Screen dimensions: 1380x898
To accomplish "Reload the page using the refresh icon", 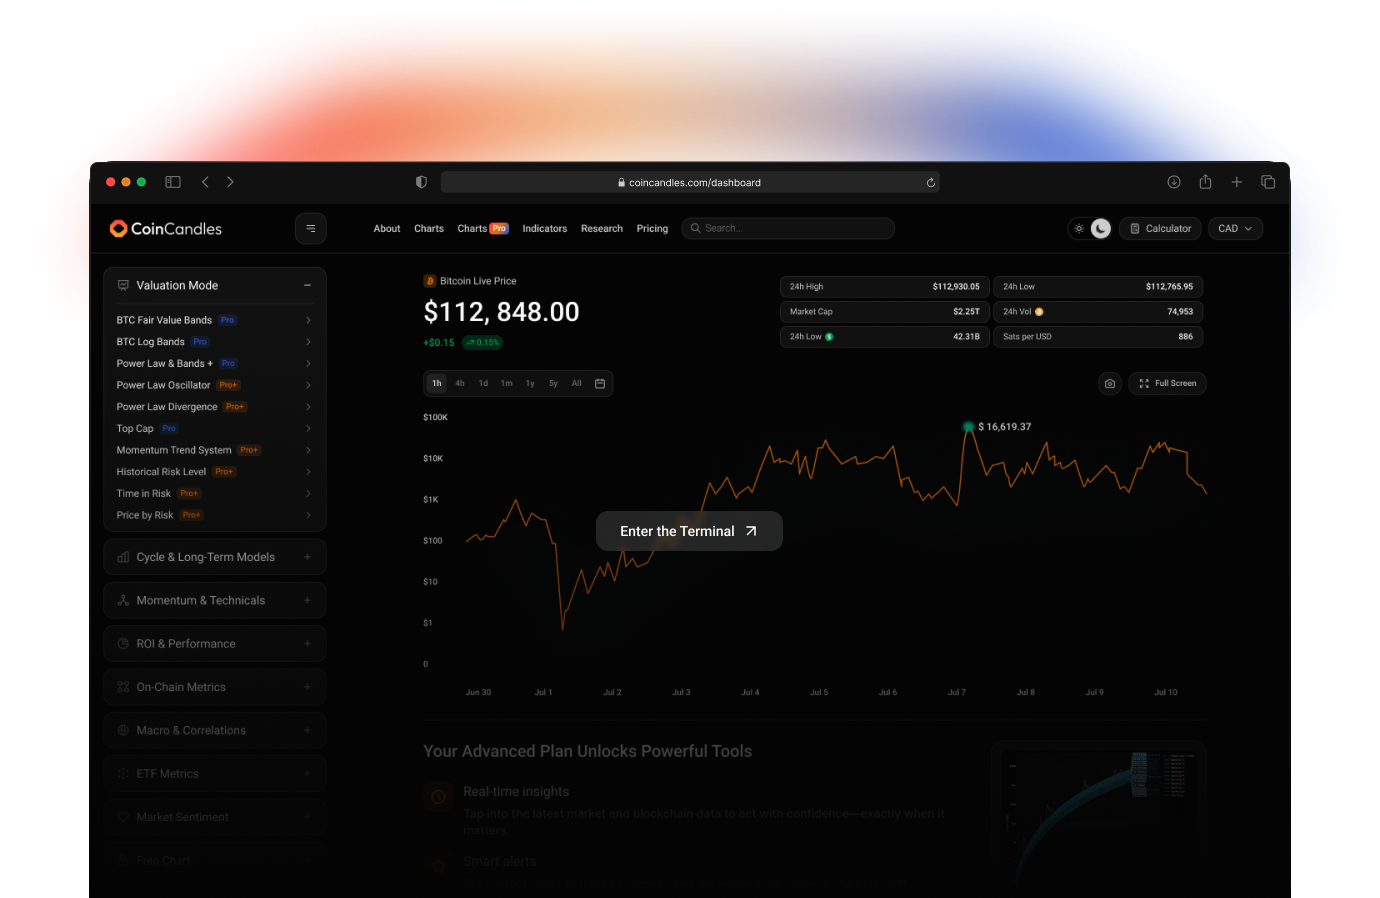I will pos(930,183).
